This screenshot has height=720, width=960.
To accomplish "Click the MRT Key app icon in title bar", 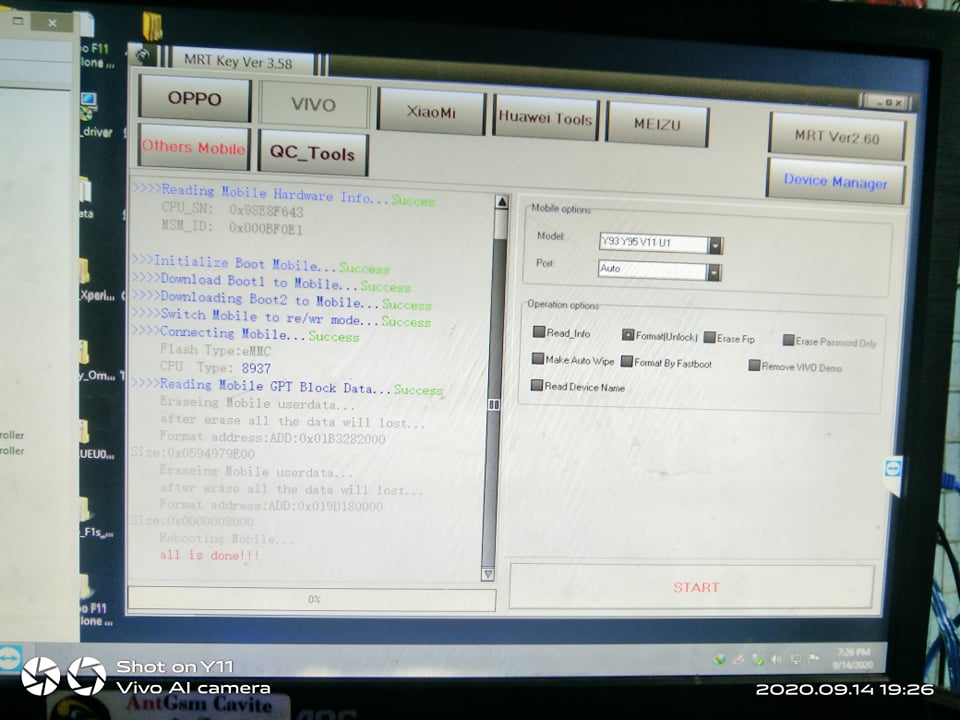I will pyautogui.click(x=143, y=55).
